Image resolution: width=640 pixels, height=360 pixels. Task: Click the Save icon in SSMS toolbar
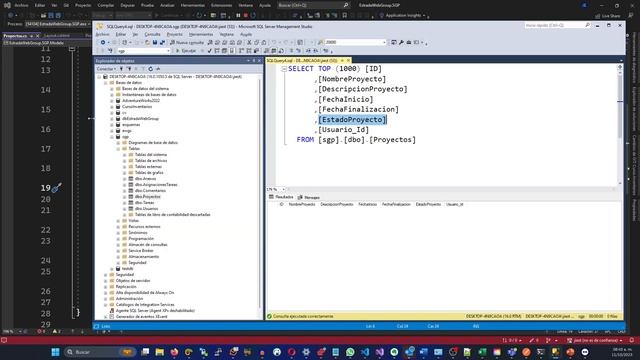coord(155,42)
